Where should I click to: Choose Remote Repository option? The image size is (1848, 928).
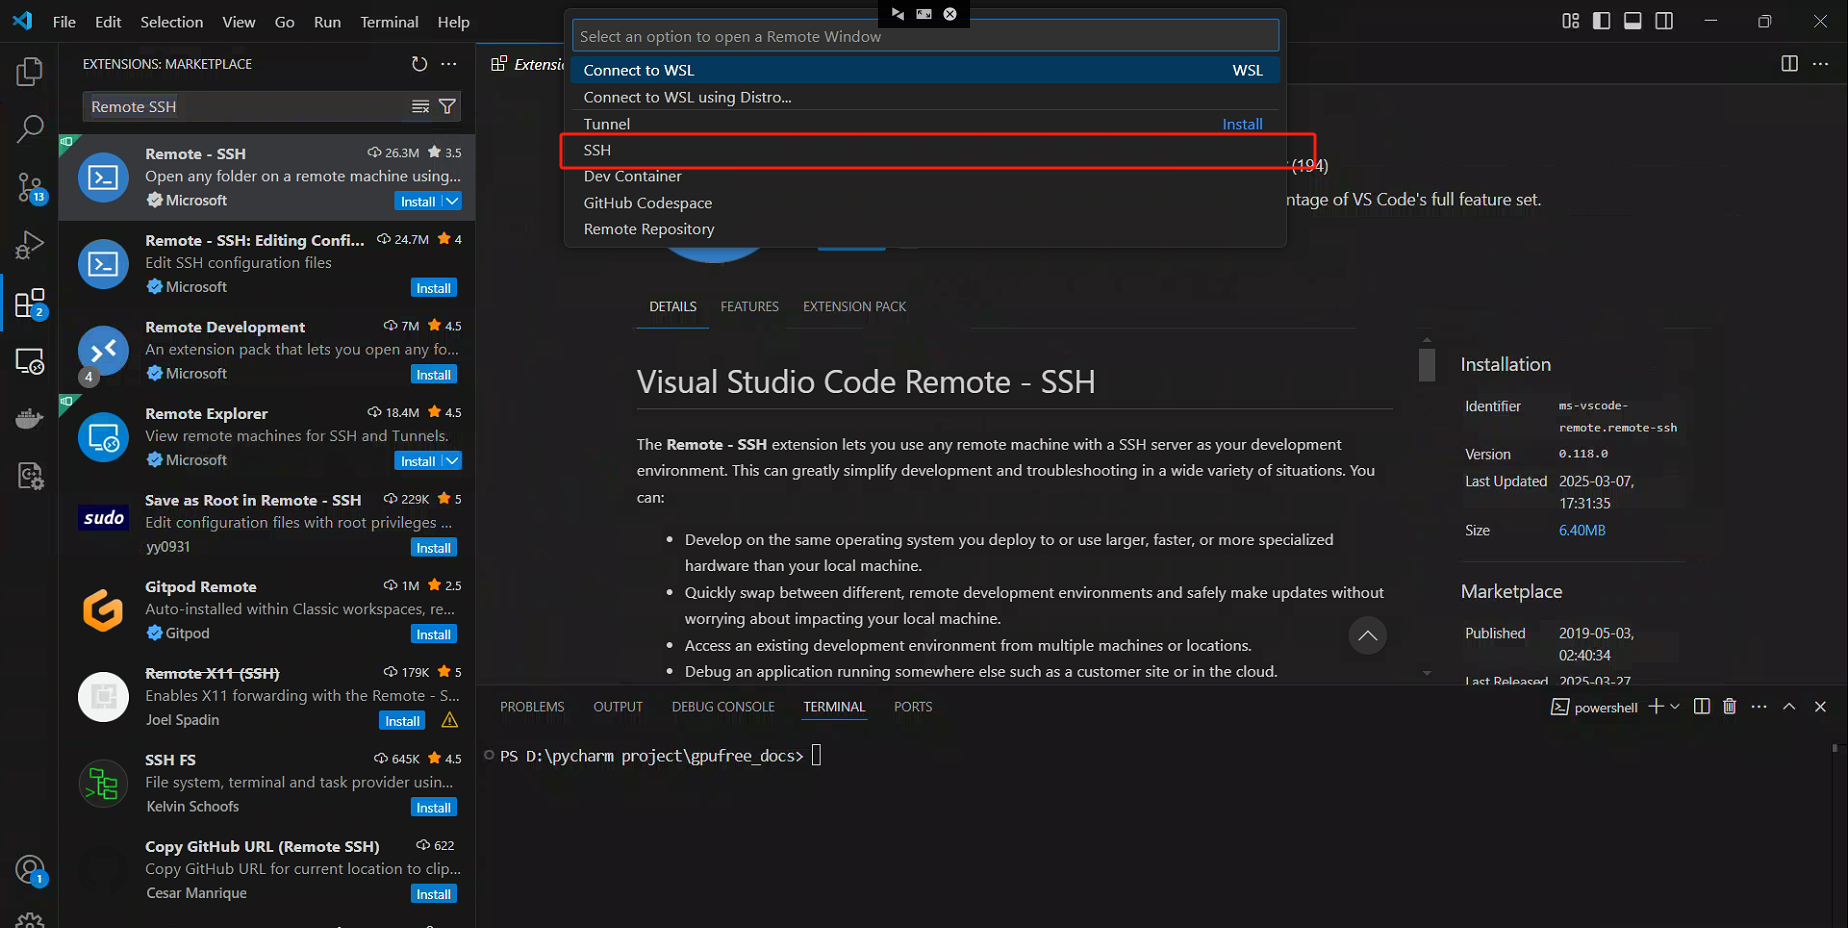point(925,229)
